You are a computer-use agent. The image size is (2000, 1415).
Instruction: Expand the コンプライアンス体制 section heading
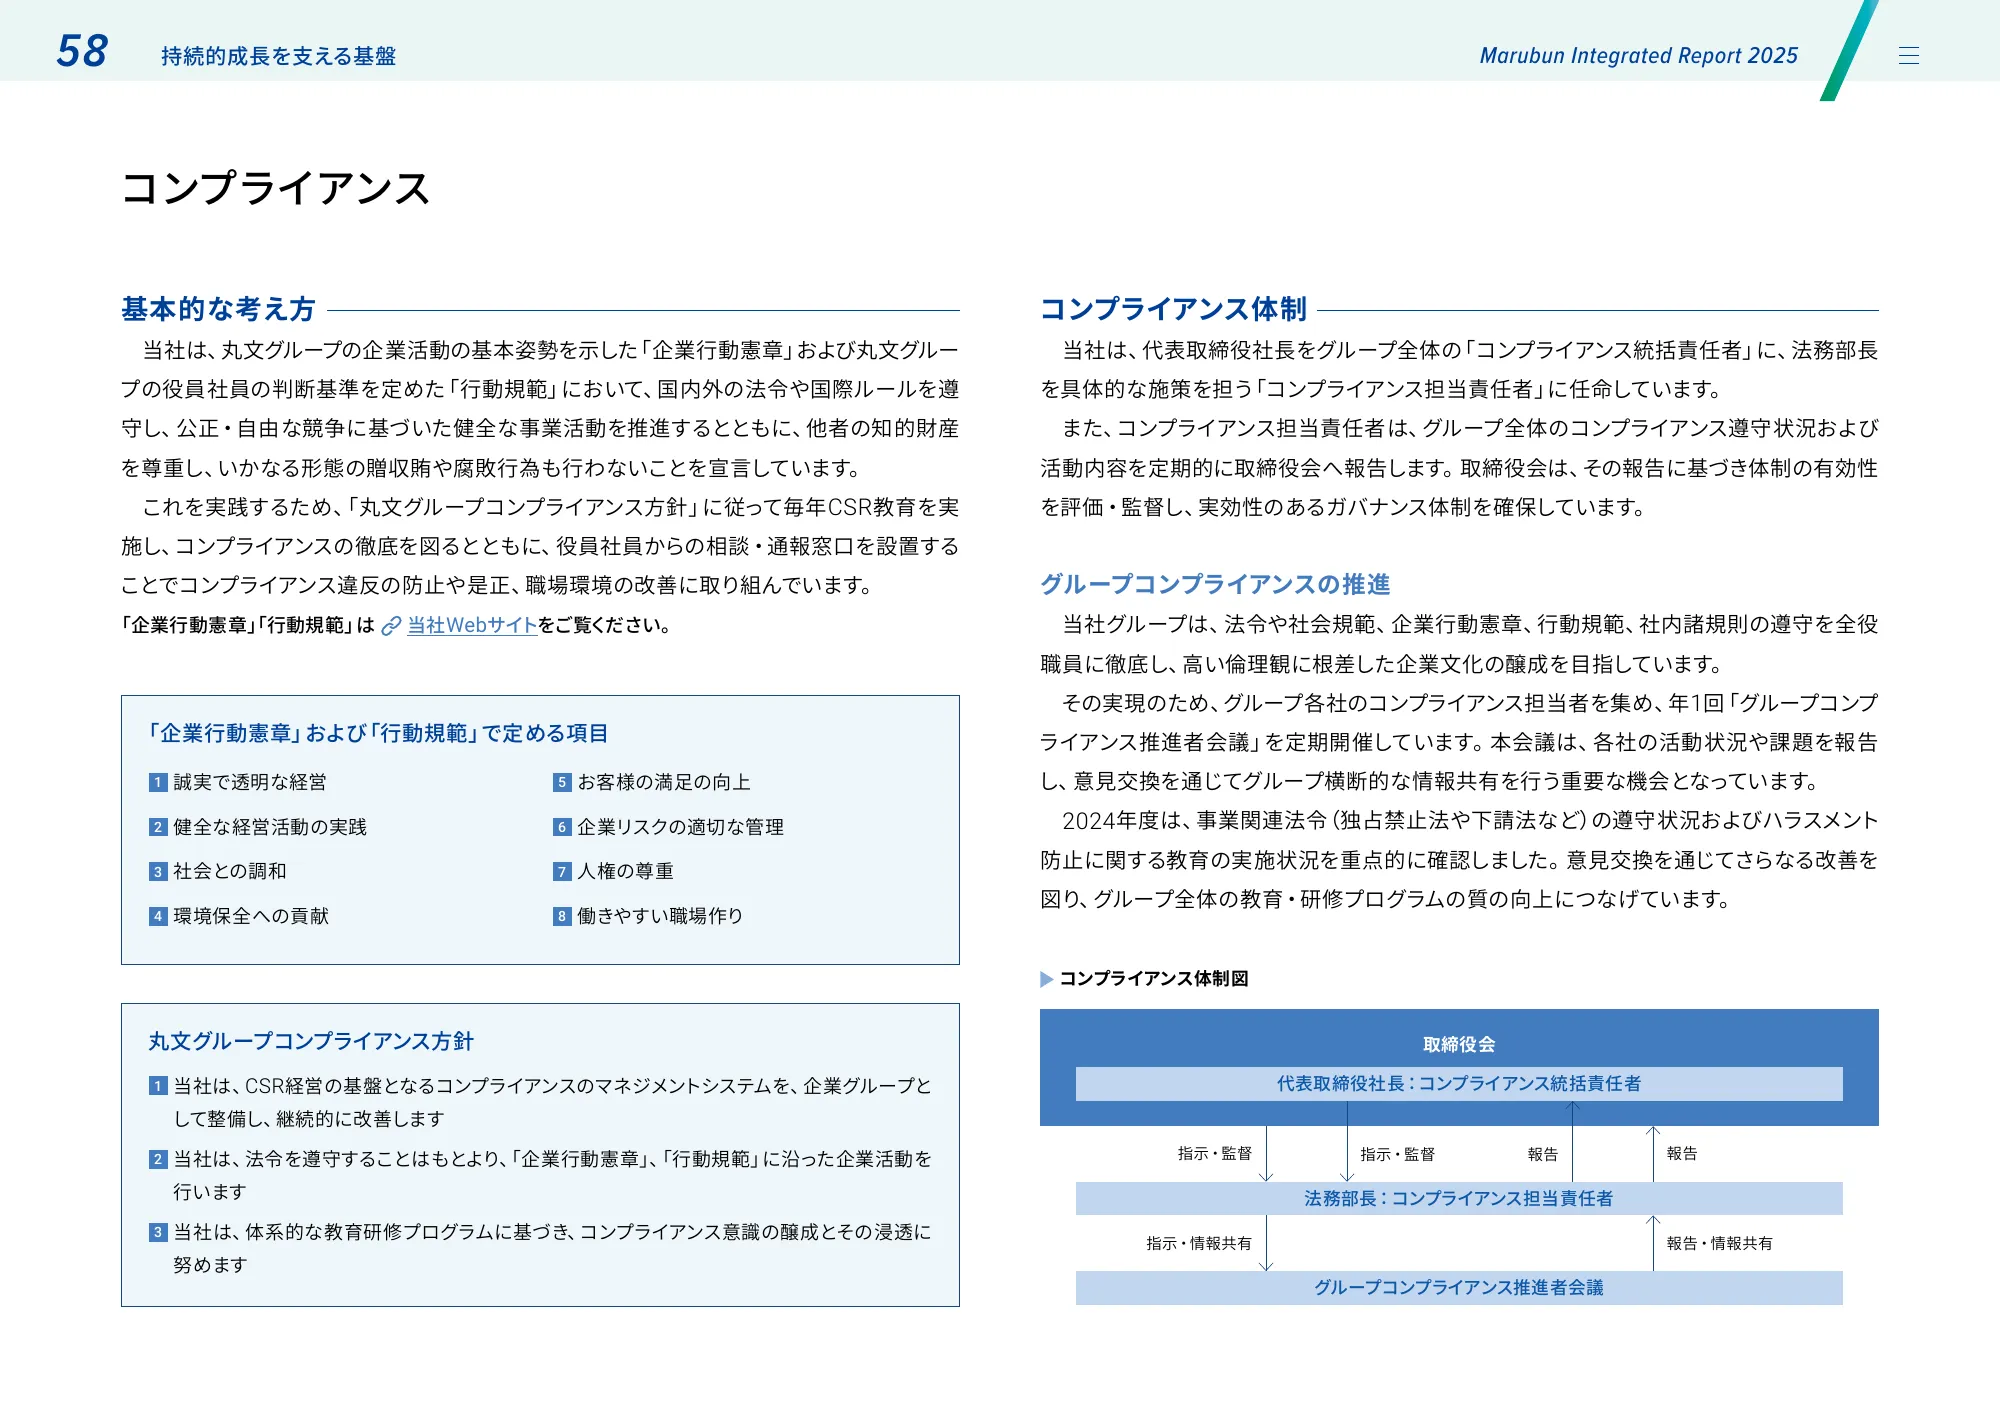[1175, 310]
